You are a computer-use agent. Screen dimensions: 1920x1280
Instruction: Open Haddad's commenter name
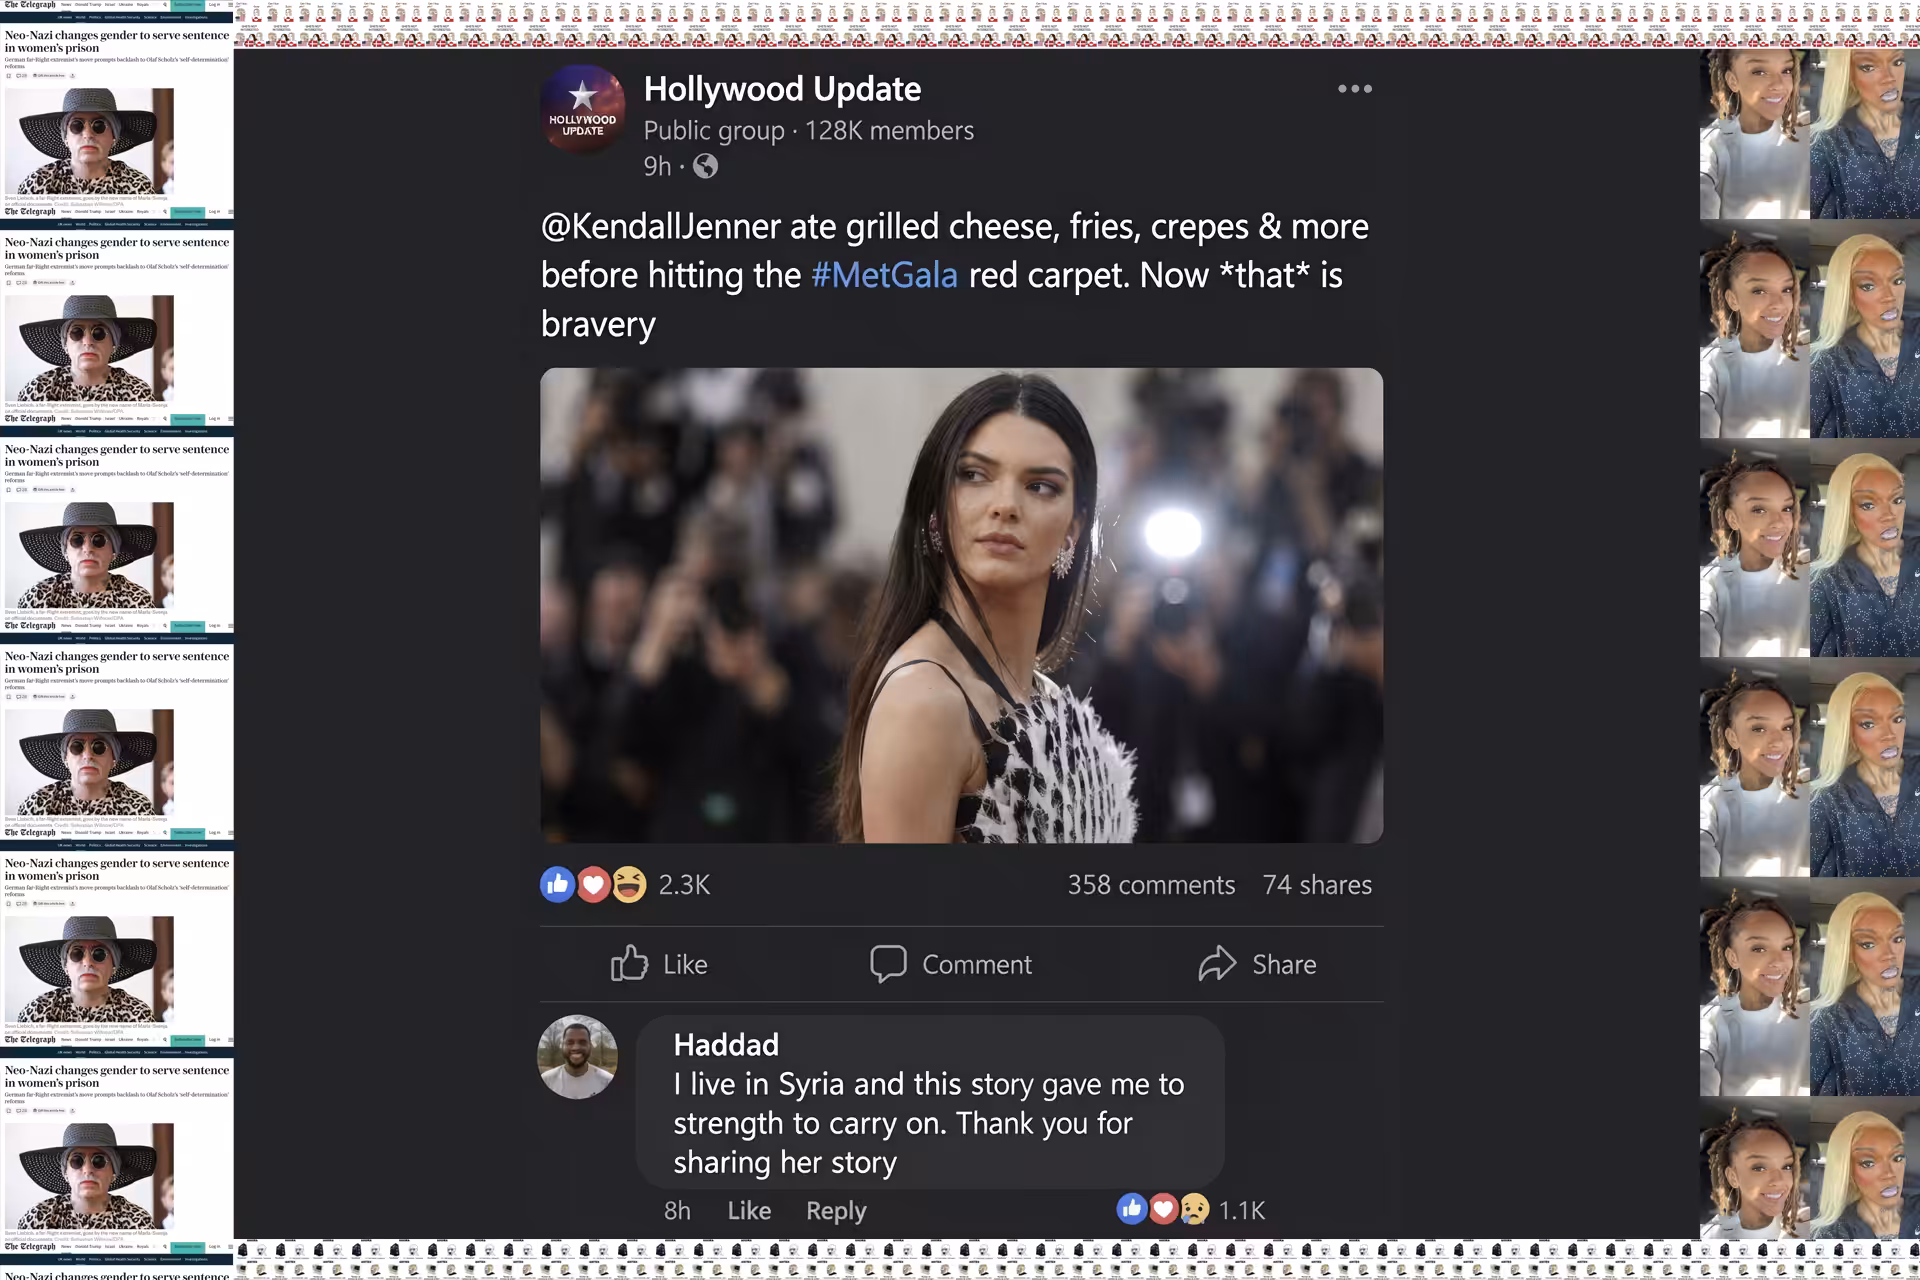pos(726,1044)
